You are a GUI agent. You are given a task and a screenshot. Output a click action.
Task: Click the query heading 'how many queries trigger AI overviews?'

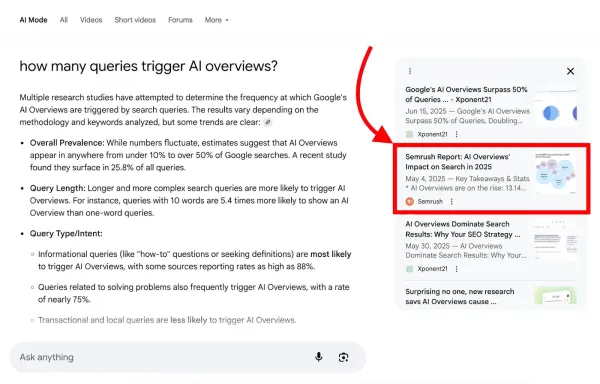pos(148,66)
